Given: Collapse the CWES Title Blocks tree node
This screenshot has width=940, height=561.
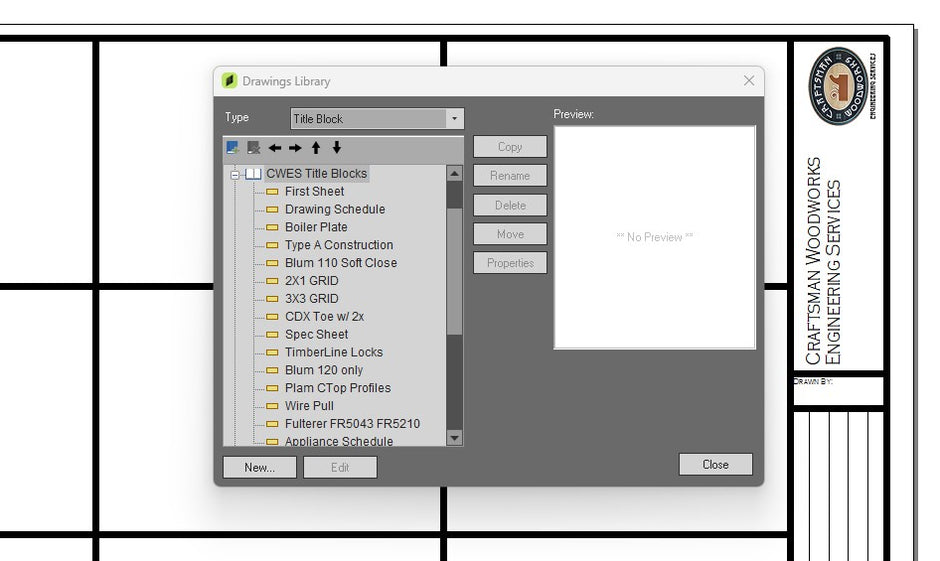Looking at the screenshot, I should click(x=235, y=174).
